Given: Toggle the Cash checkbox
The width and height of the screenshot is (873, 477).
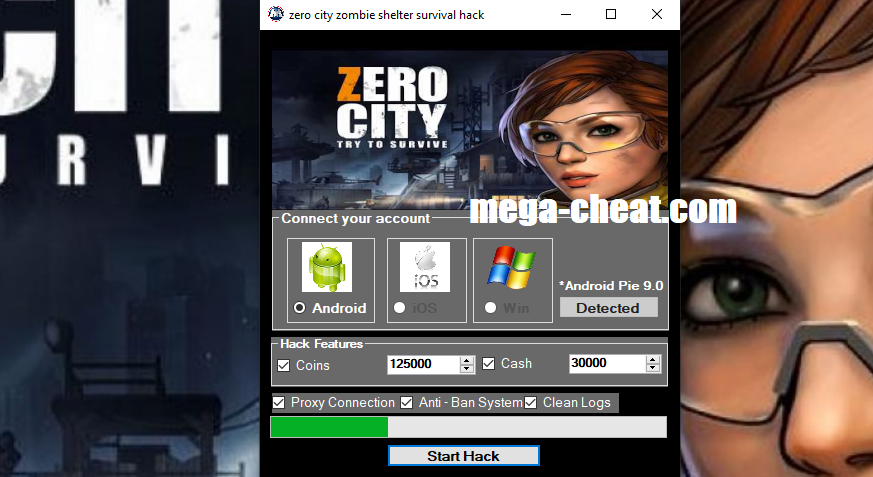Looking at the screenshot, I should click(488, 363).
